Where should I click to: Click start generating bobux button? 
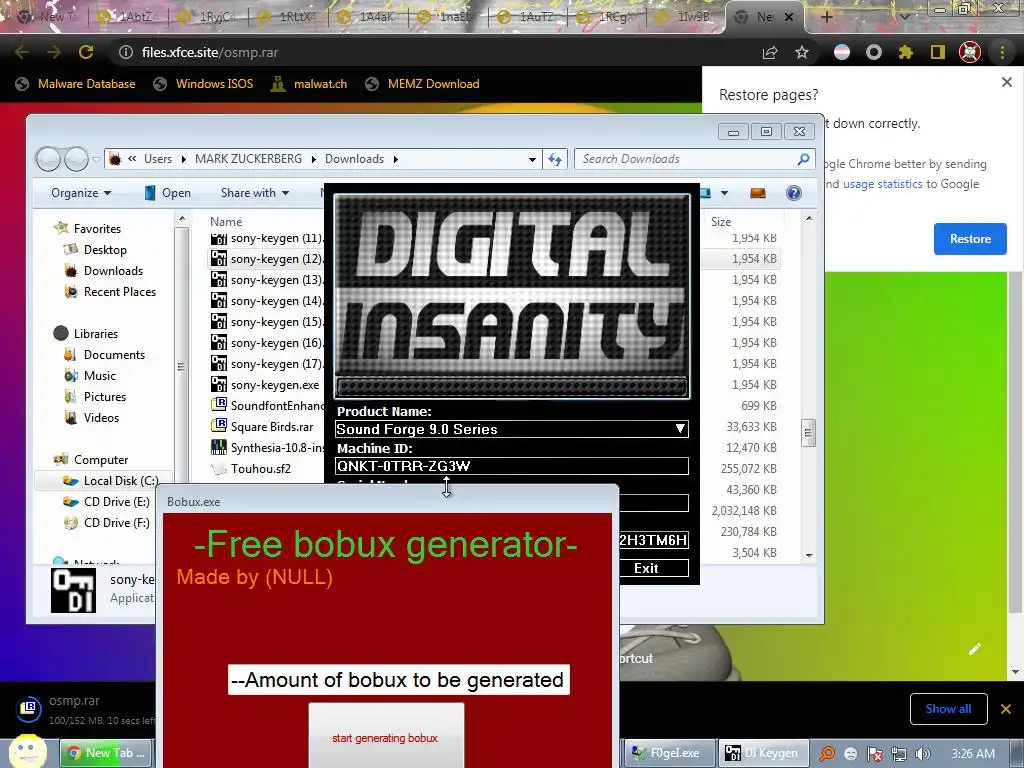point(386,735)
